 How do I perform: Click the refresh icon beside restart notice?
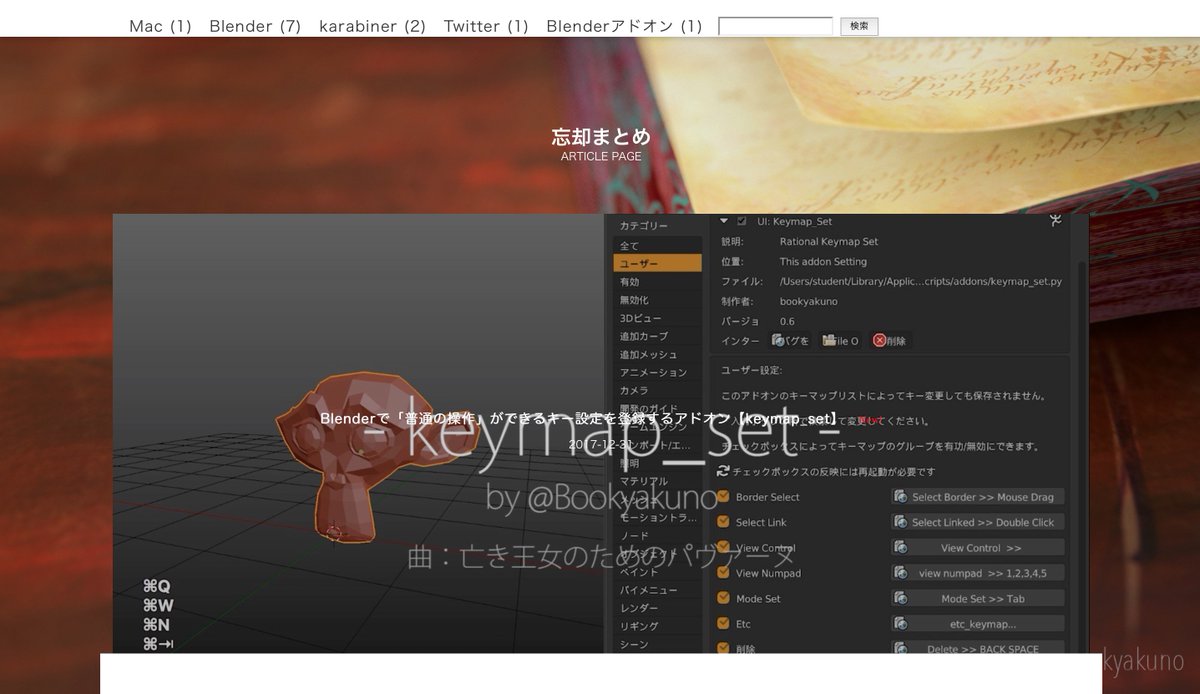723,471
